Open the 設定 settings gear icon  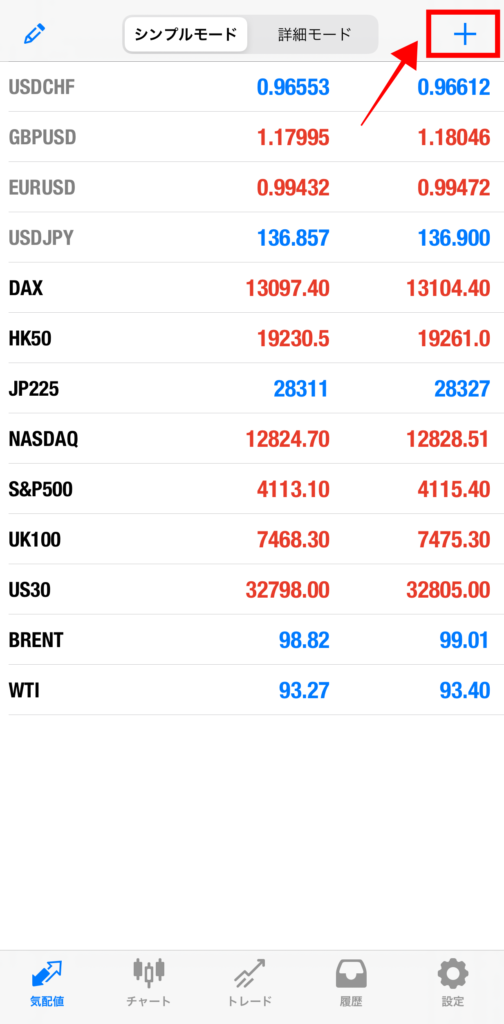(452, 973)
